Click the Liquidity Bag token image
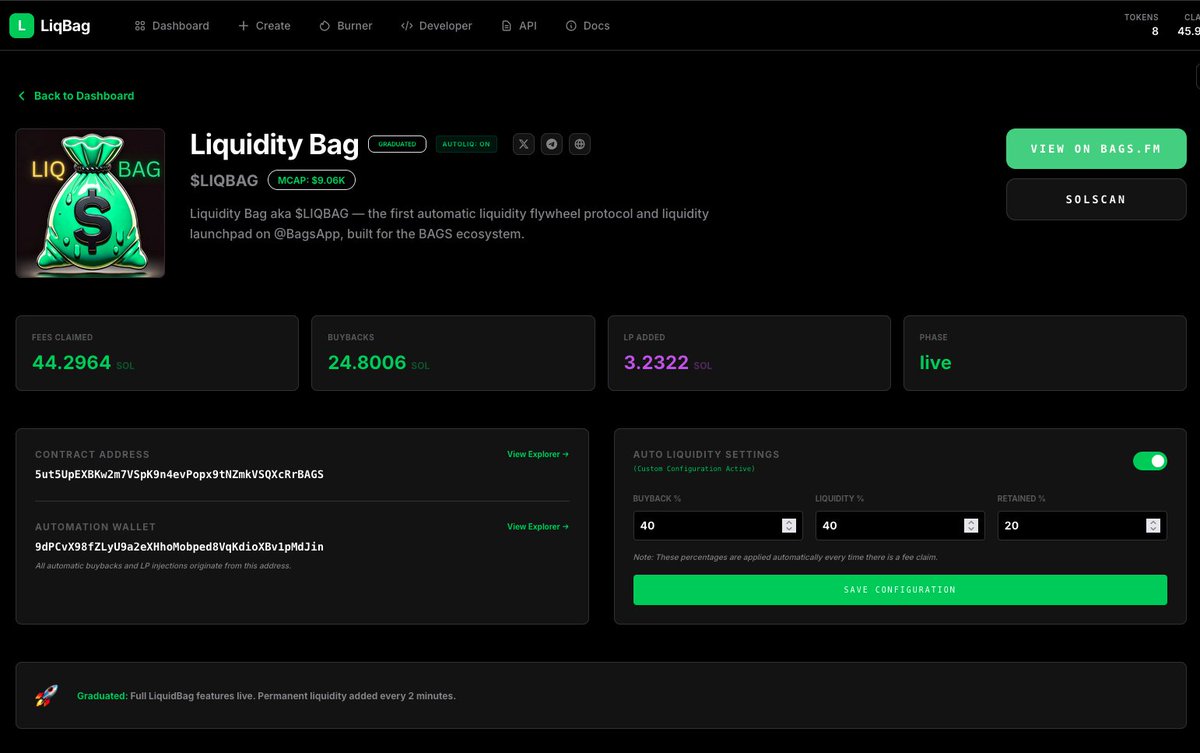1200x753 pixels. [90, 203]
